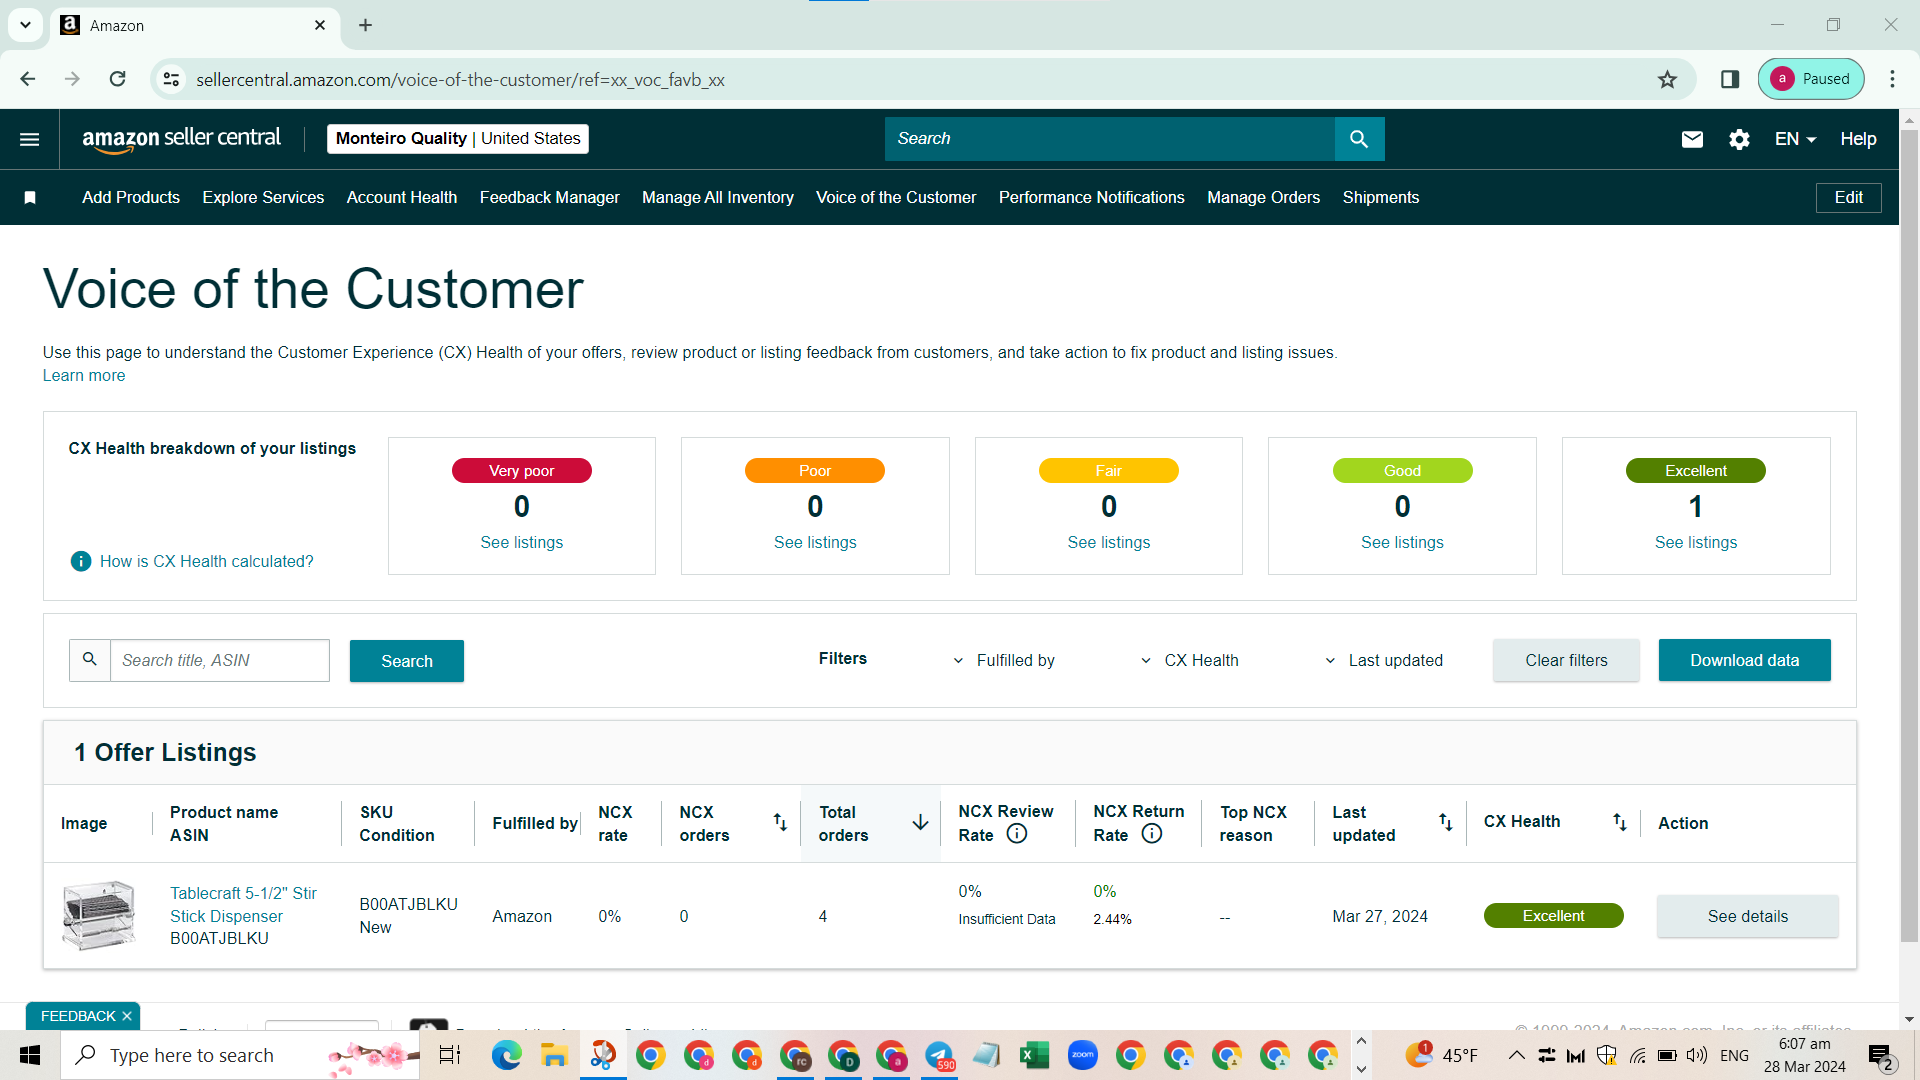This screenshot has width=1920, height=1080.
Task: Click the Download data button
Action: [x=1745, y=660]
